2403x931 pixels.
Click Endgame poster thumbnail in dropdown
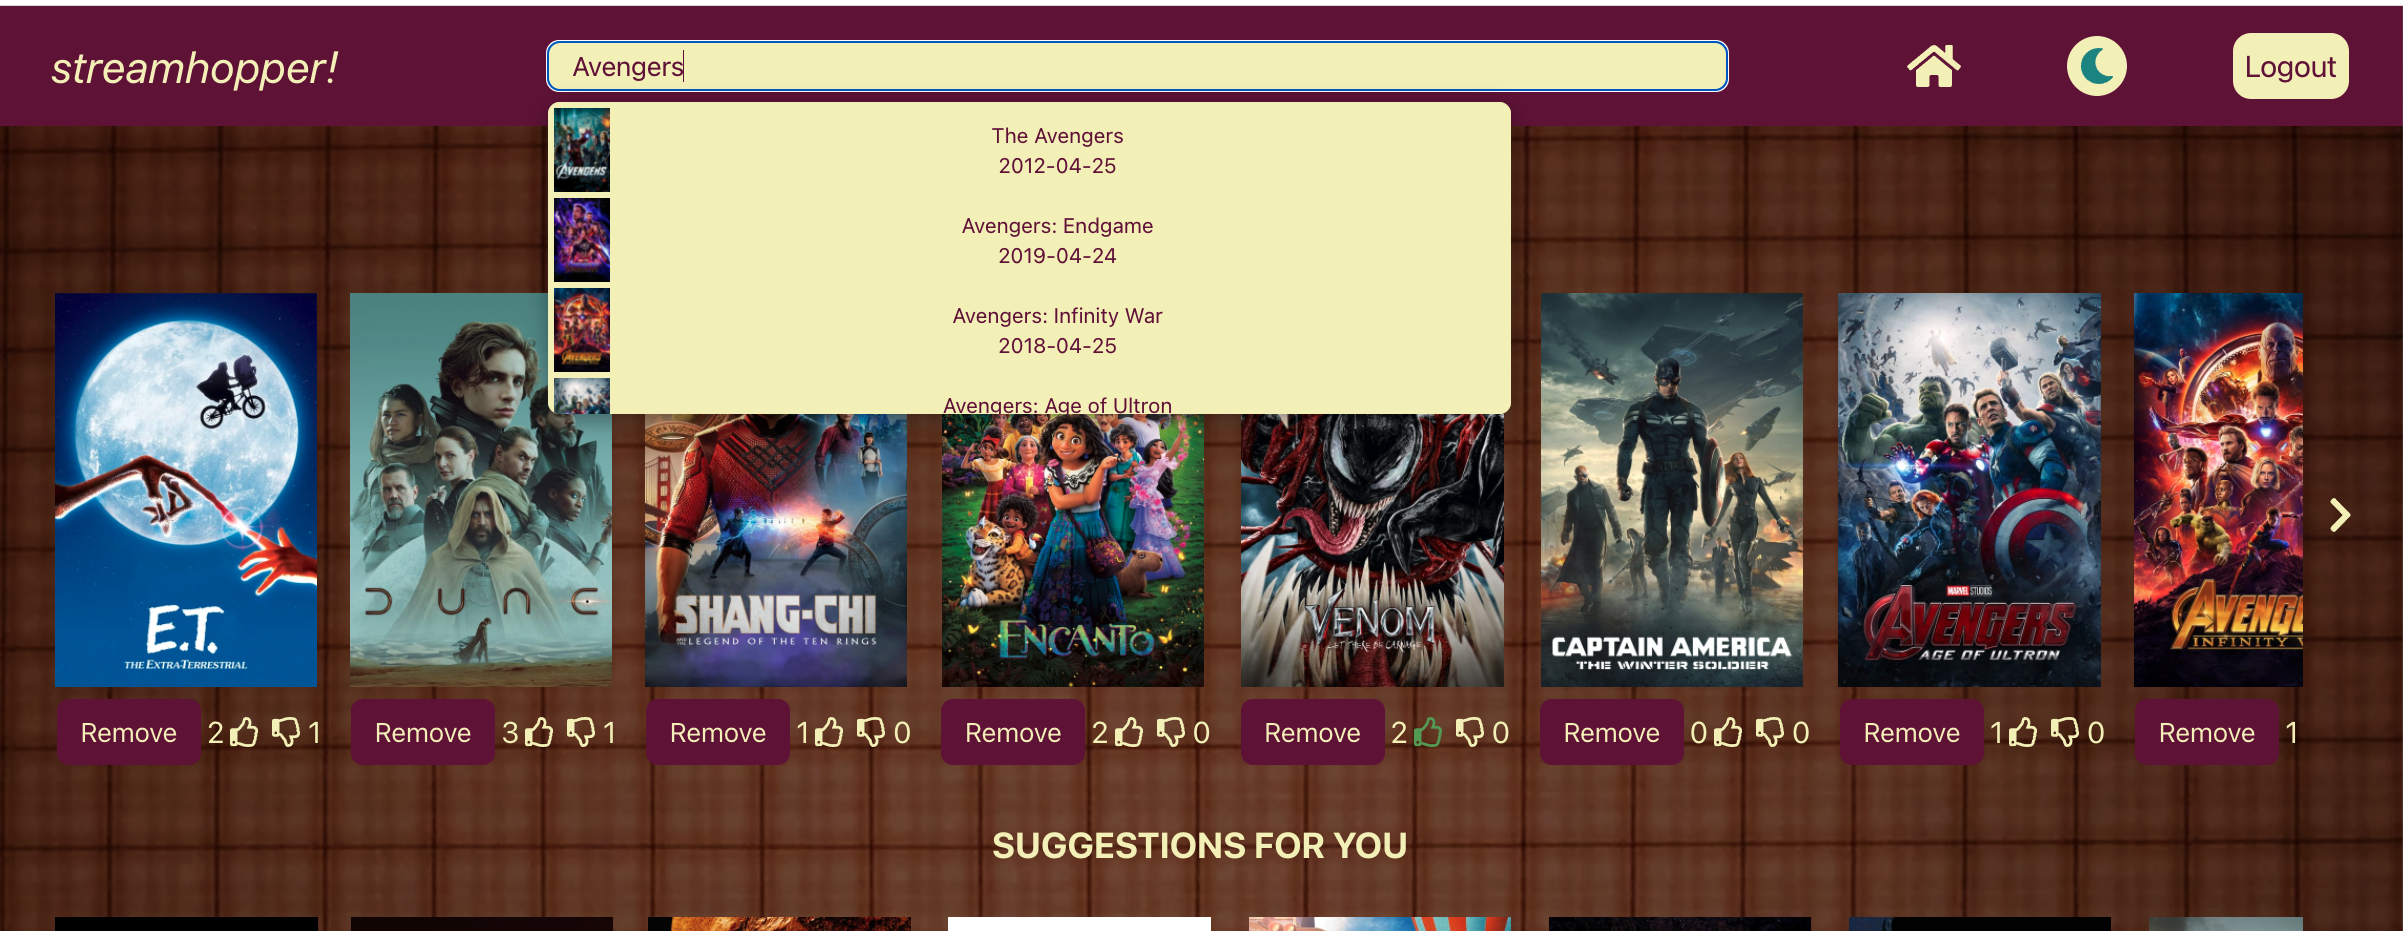[x=582, y=240]
